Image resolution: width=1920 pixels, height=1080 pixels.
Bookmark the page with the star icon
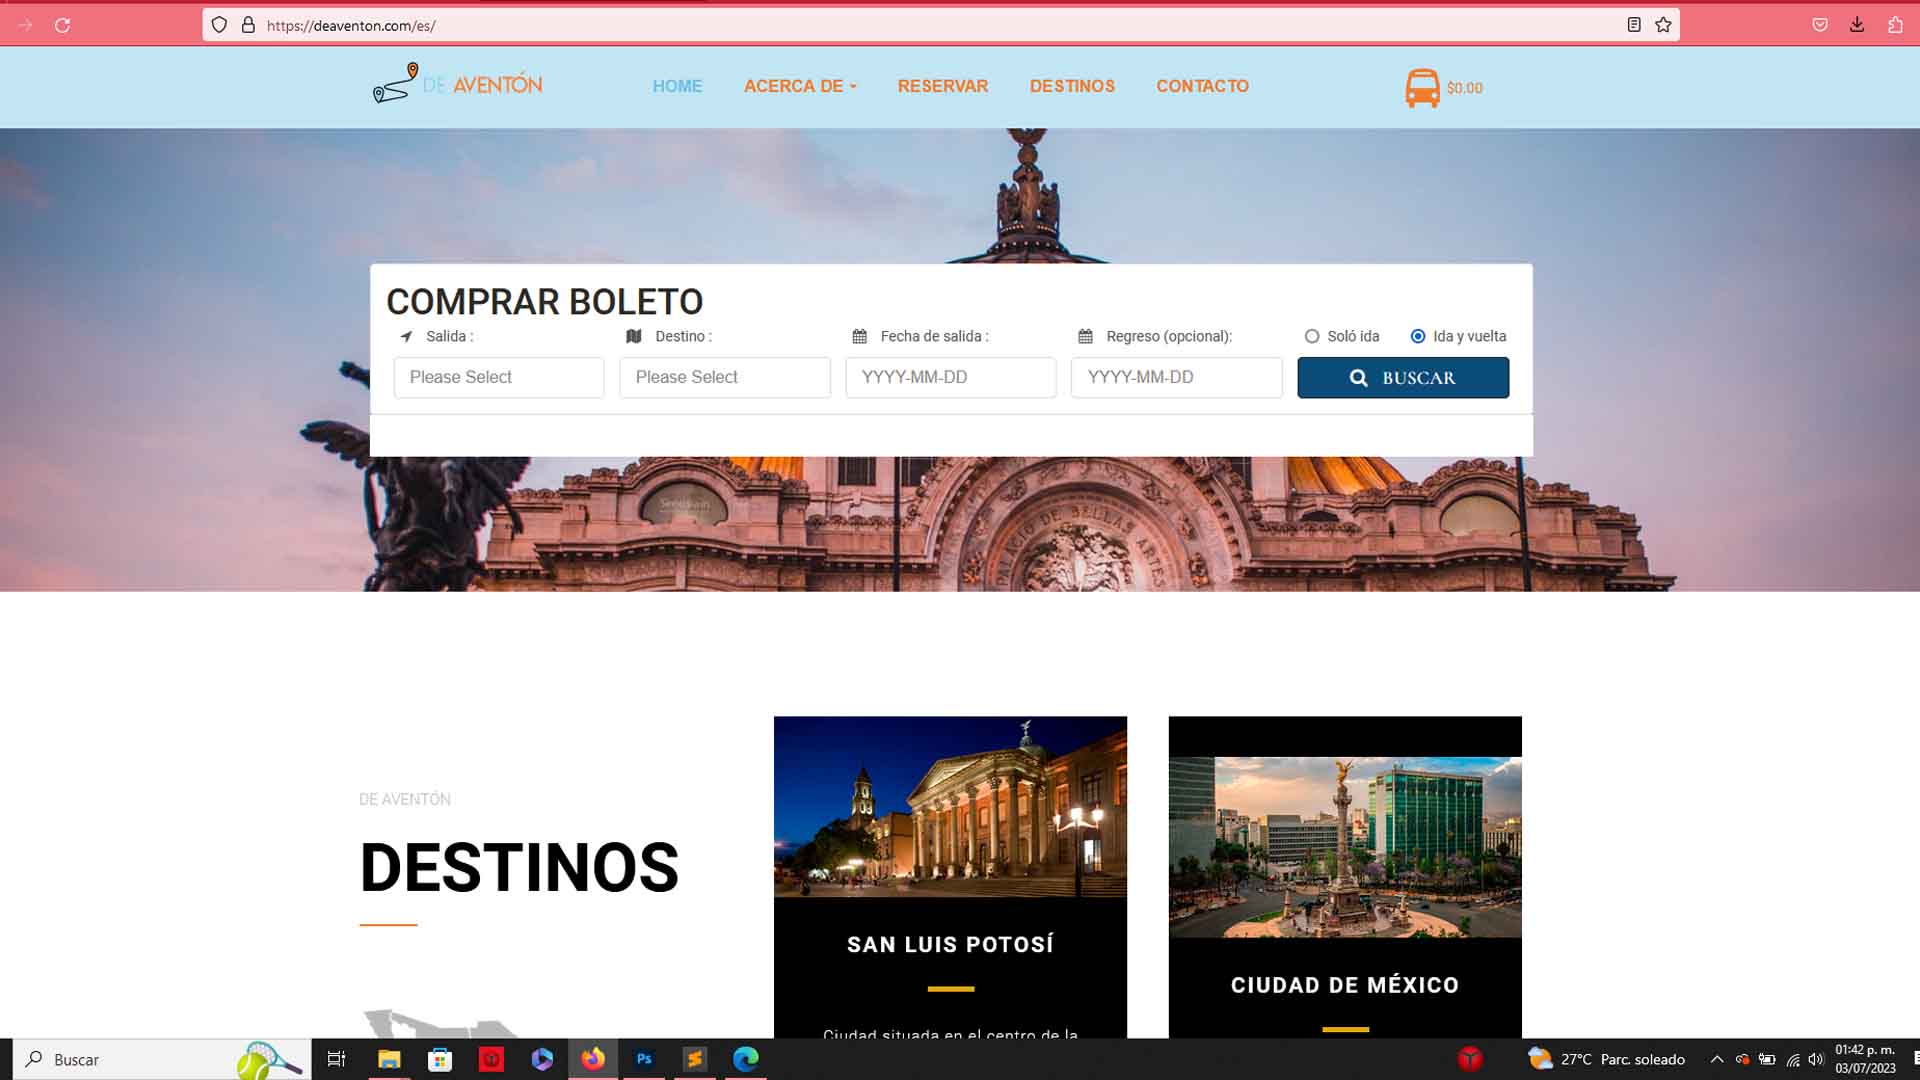coord(1661,25)
